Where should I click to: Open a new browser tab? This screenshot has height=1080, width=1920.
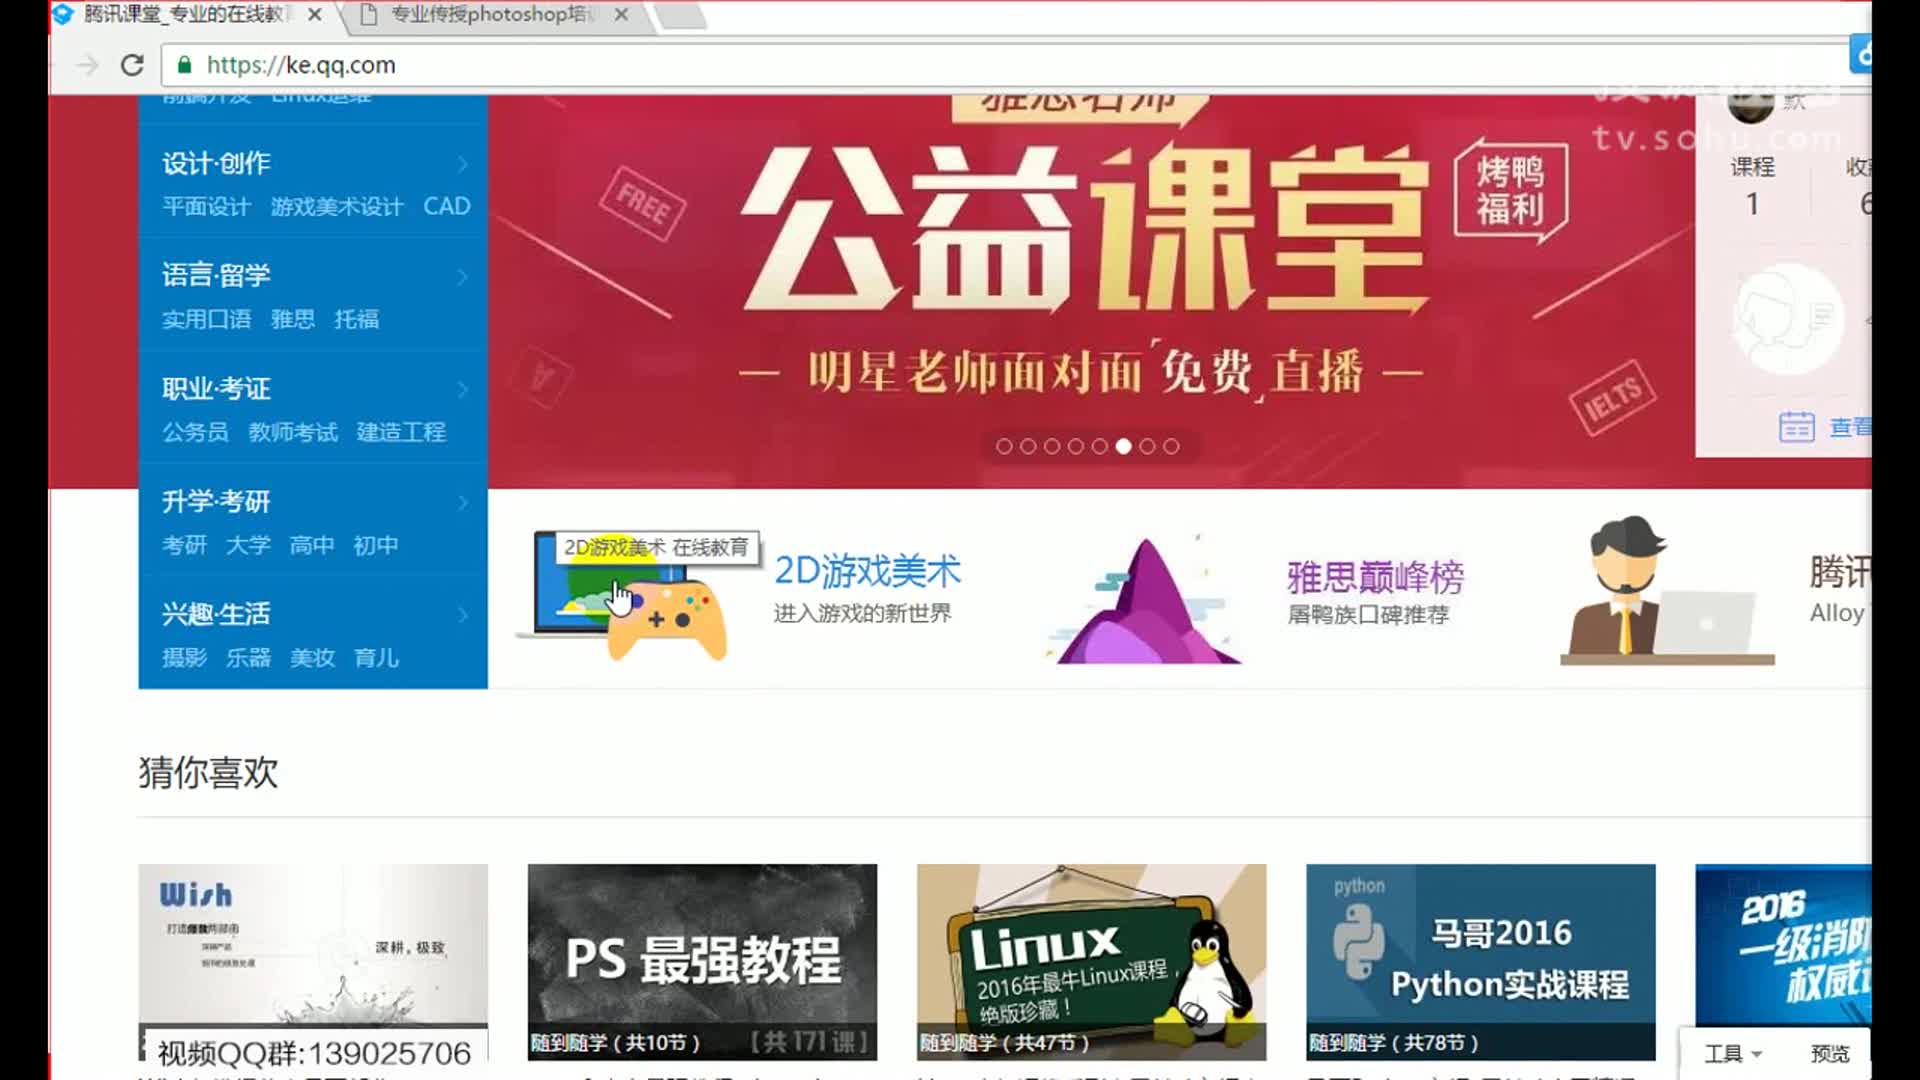(x=683, y=15)
